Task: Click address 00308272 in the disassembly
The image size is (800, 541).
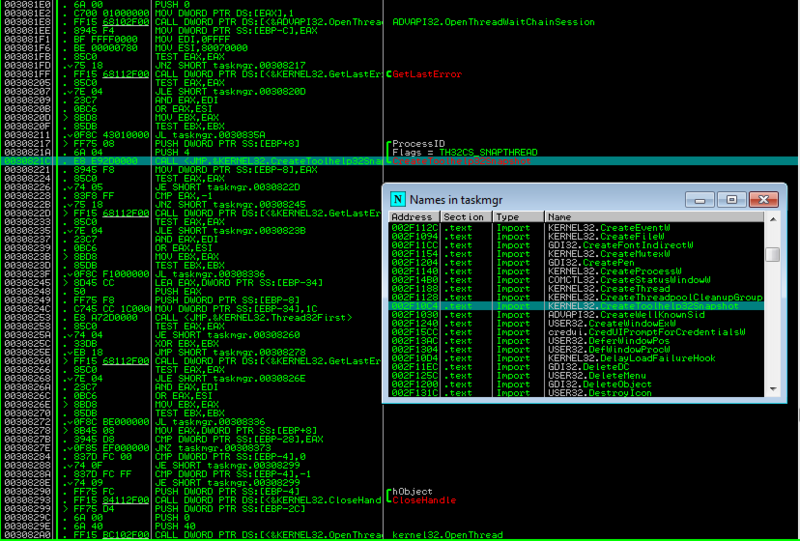Action: (27, 422)
